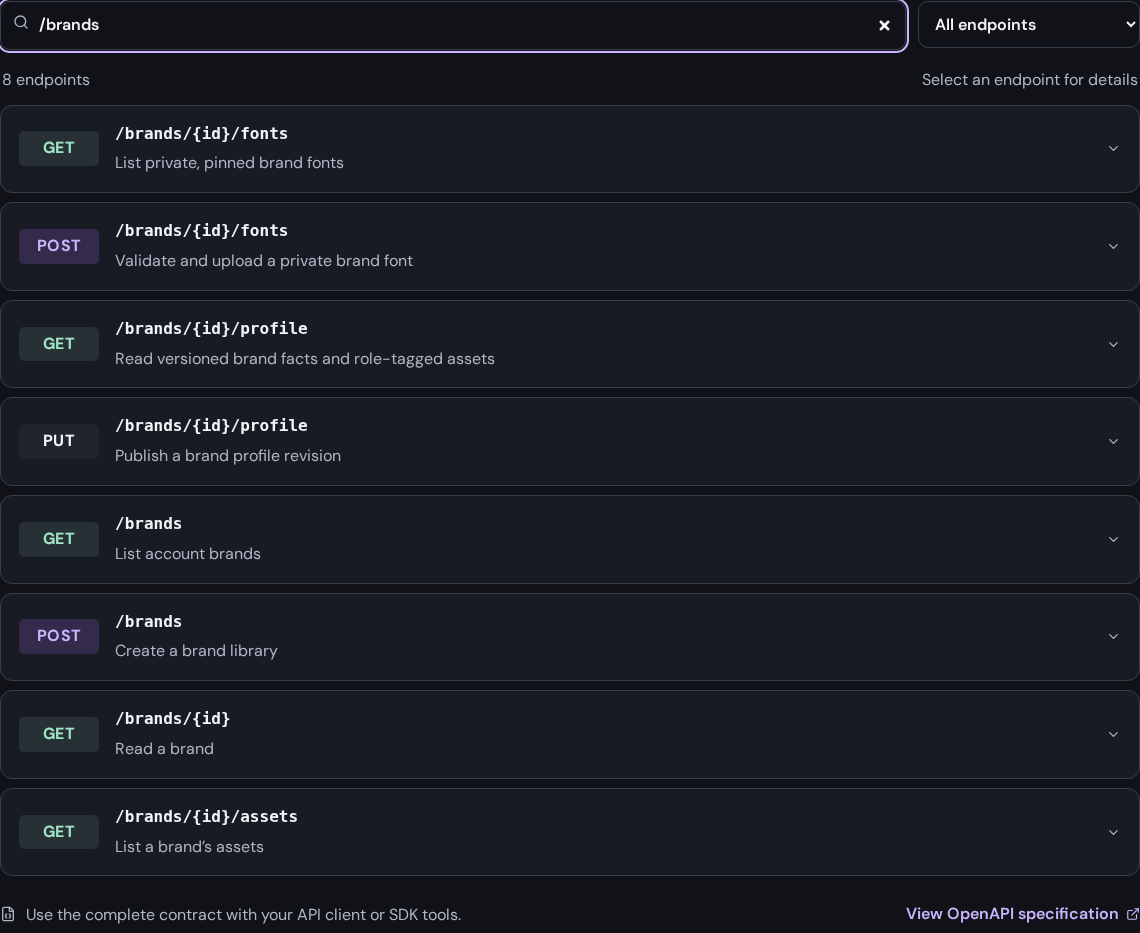
Task: Click GET badge for brand profile
Action: click(x=59, y=344)
